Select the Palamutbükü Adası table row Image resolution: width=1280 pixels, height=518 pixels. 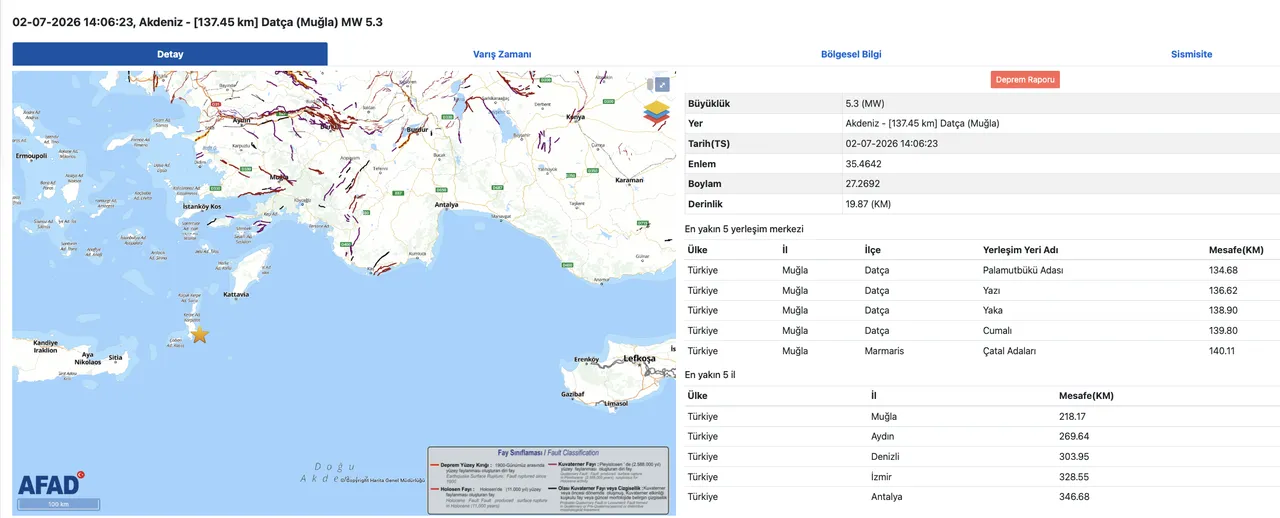tap(982, 270)
